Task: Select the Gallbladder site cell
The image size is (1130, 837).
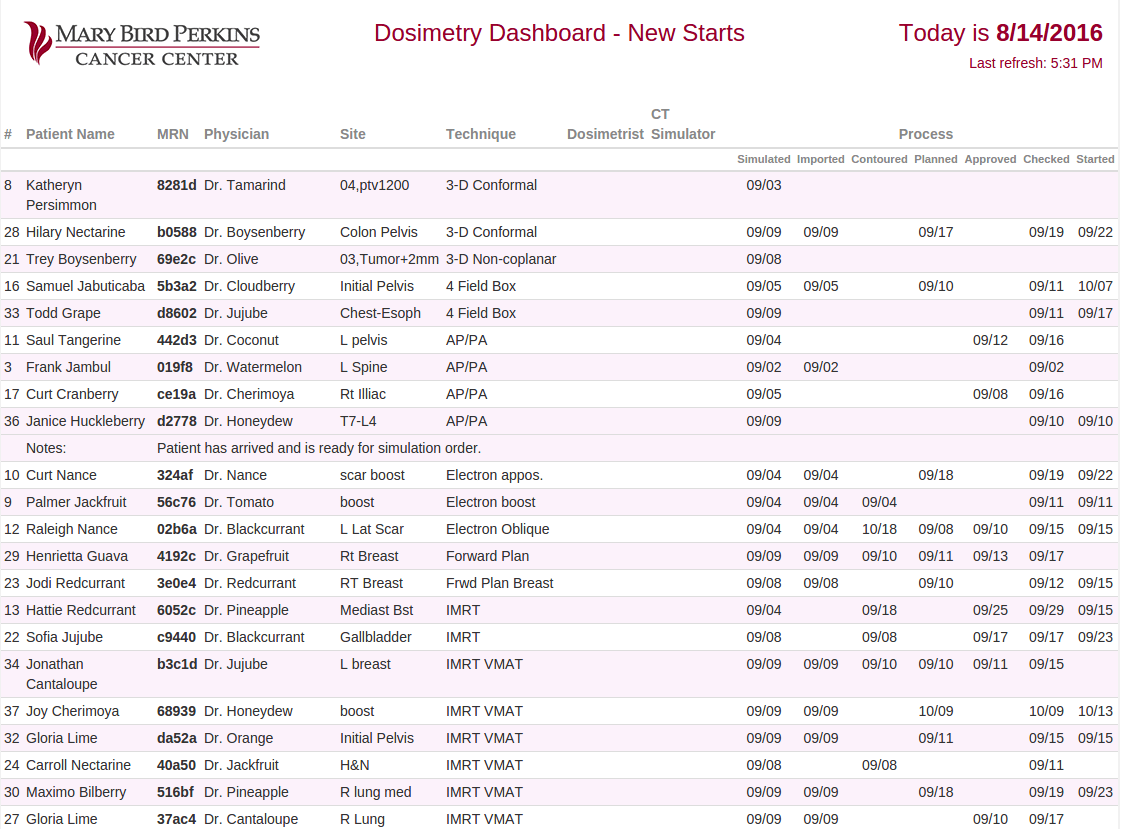Action: (375, 637)
